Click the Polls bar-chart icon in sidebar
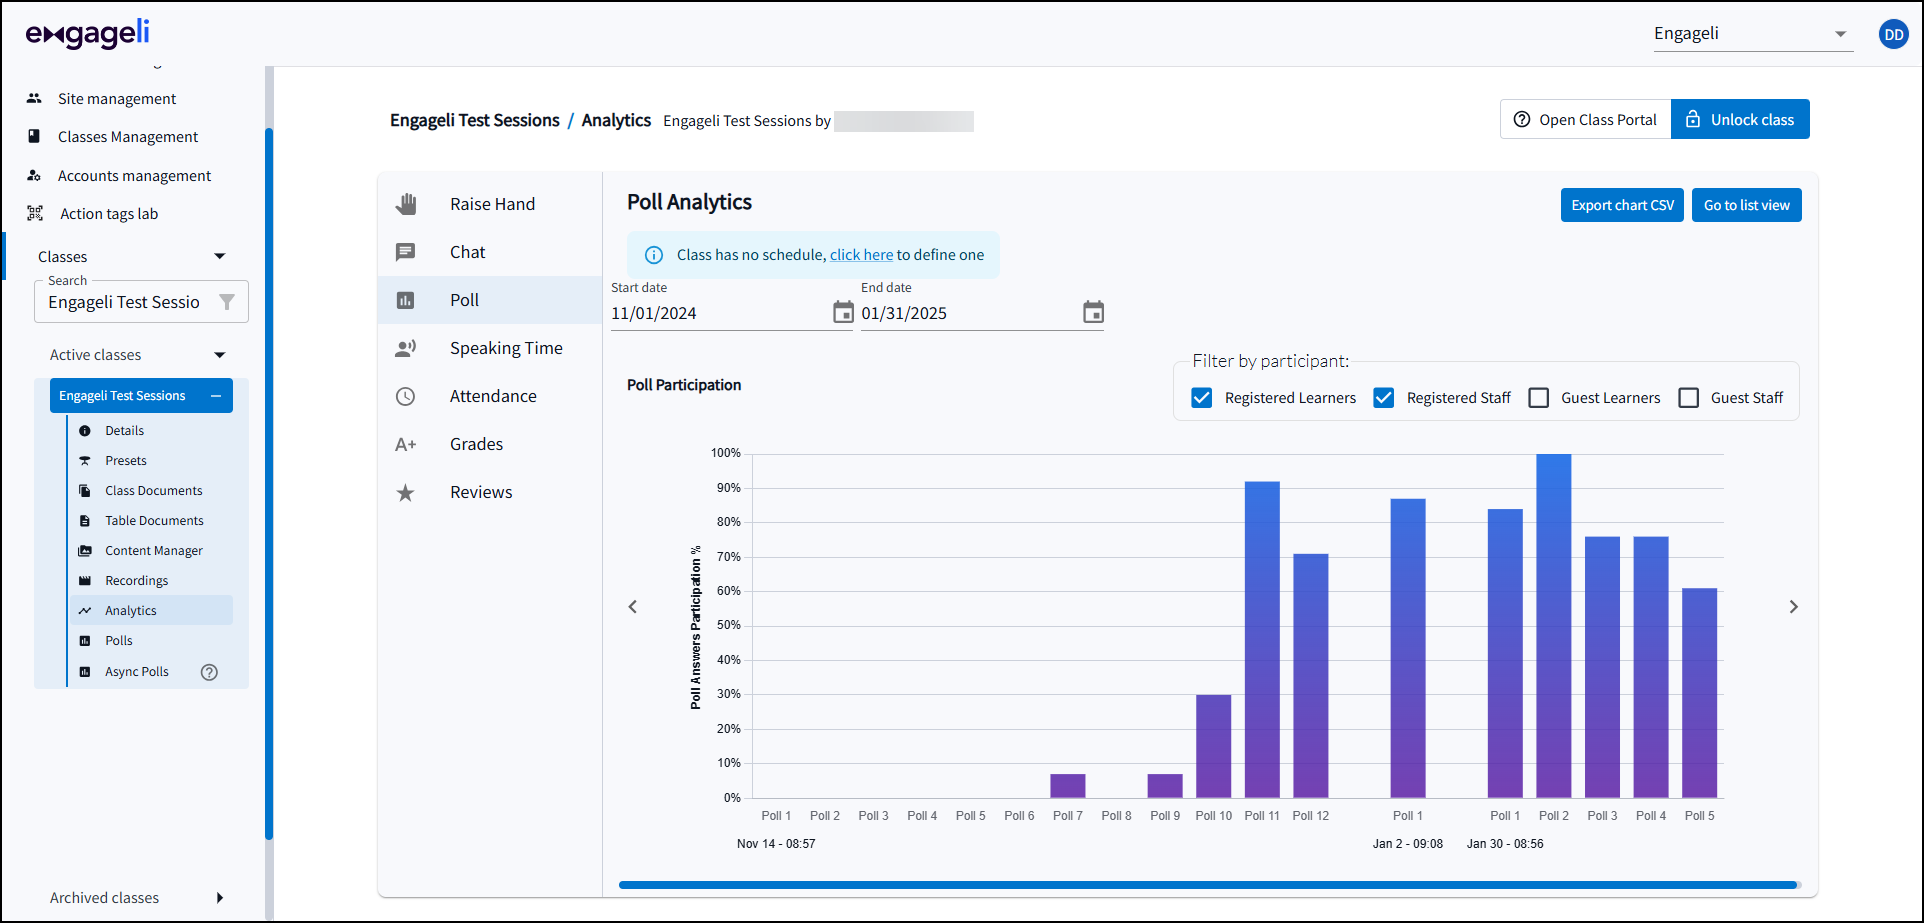This screenshot has width=1924, height=923. point(85,641)
